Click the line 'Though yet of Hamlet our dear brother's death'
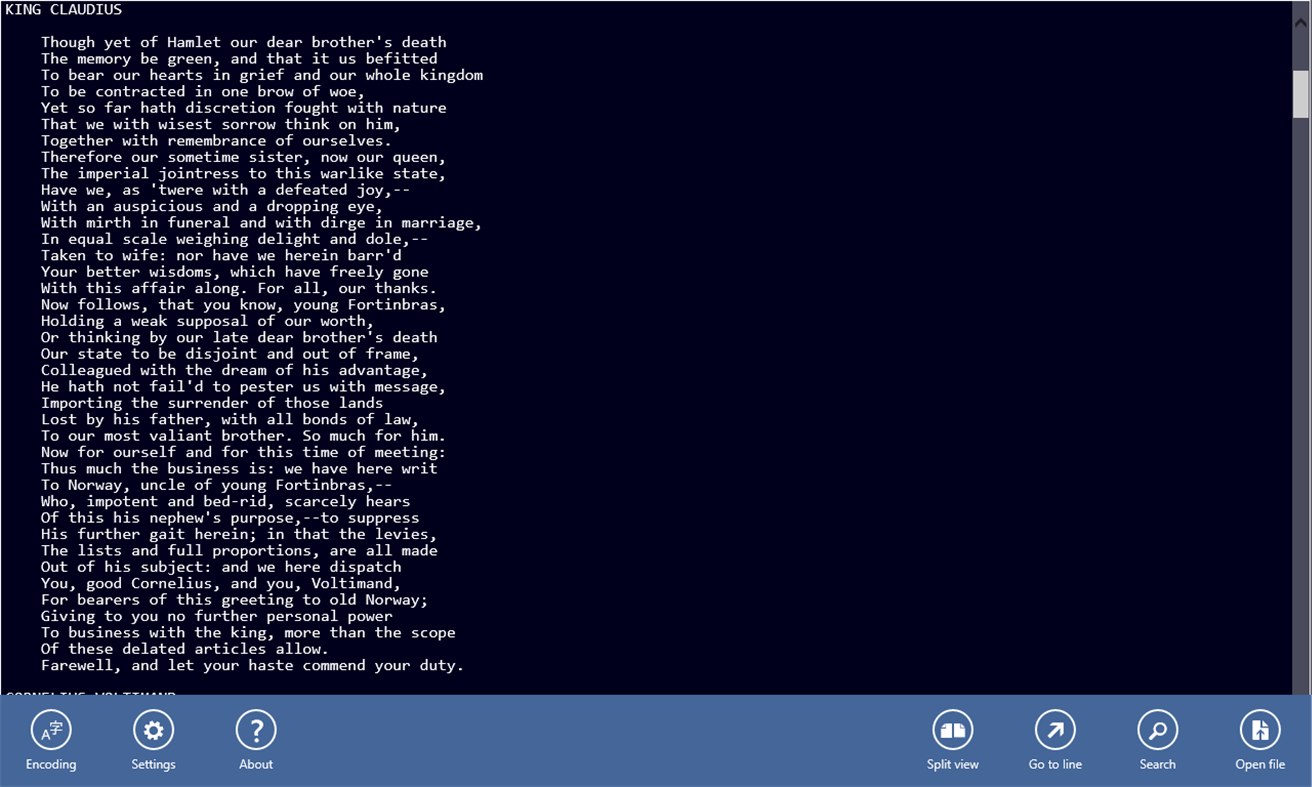 click(244, 42)
